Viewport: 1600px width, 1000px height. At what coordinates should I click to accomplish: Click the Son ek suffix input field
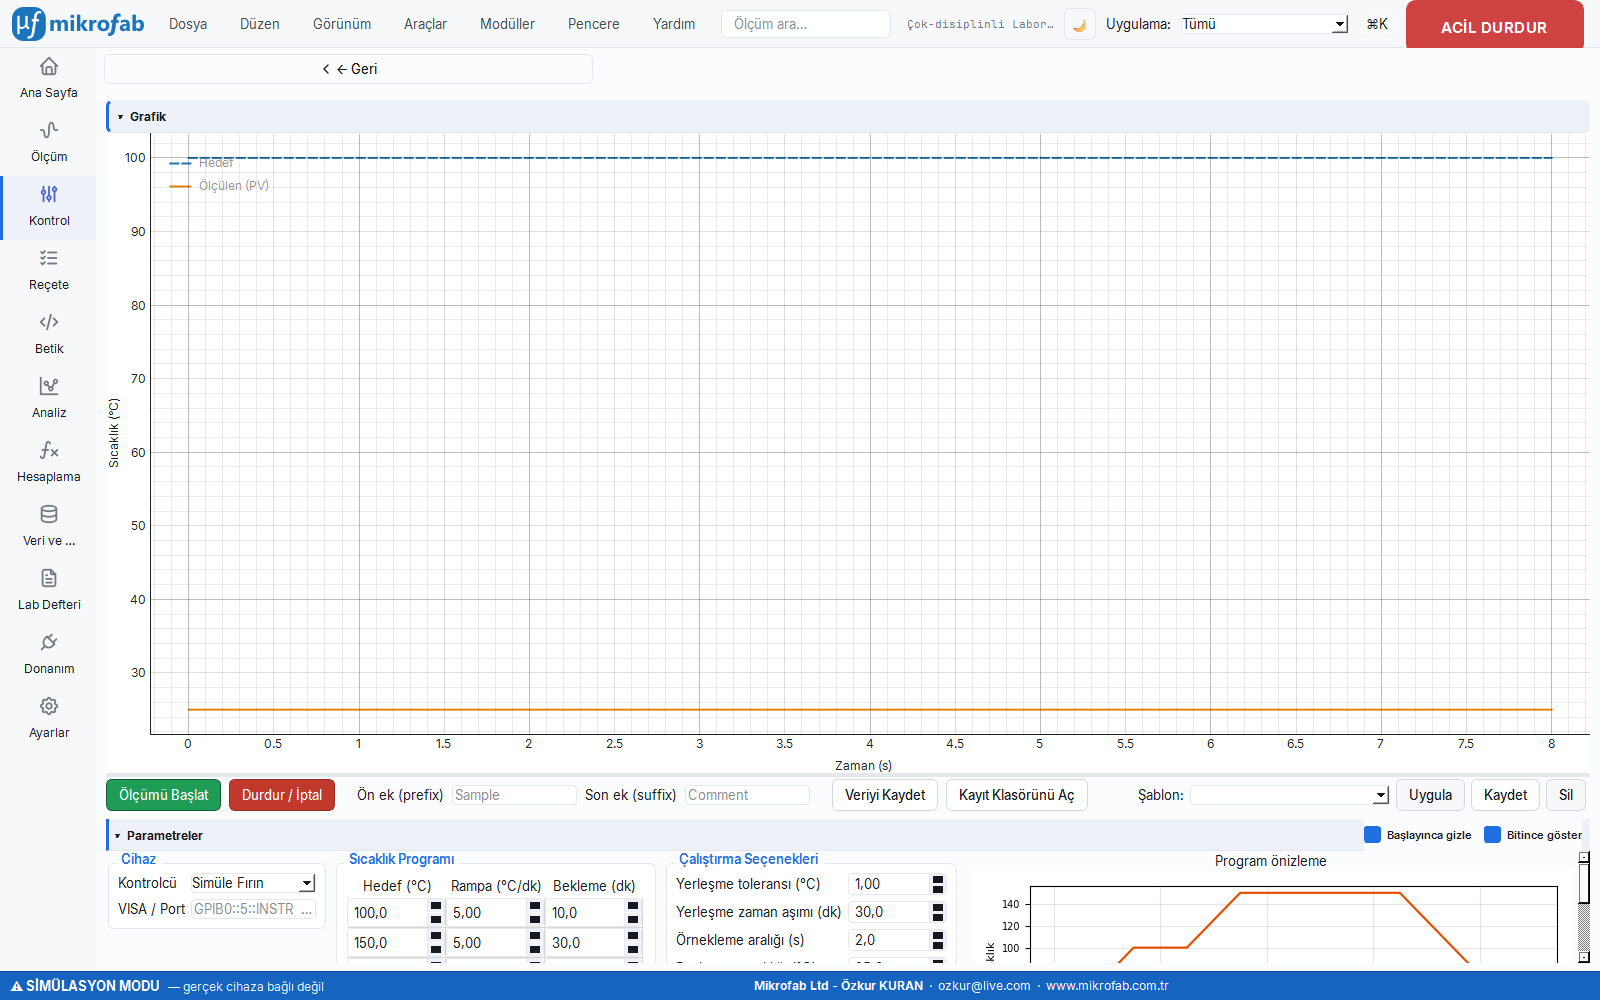tap(747, 795)
